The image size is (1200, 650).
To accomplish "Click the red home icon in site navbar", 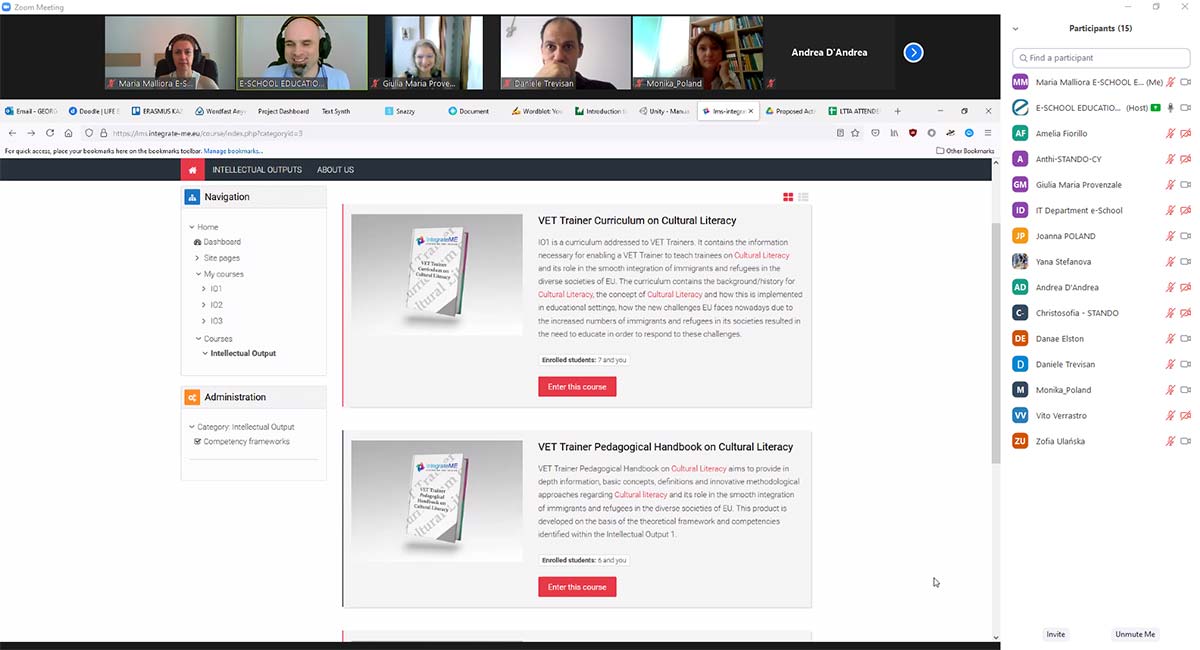I will [192, 170].
